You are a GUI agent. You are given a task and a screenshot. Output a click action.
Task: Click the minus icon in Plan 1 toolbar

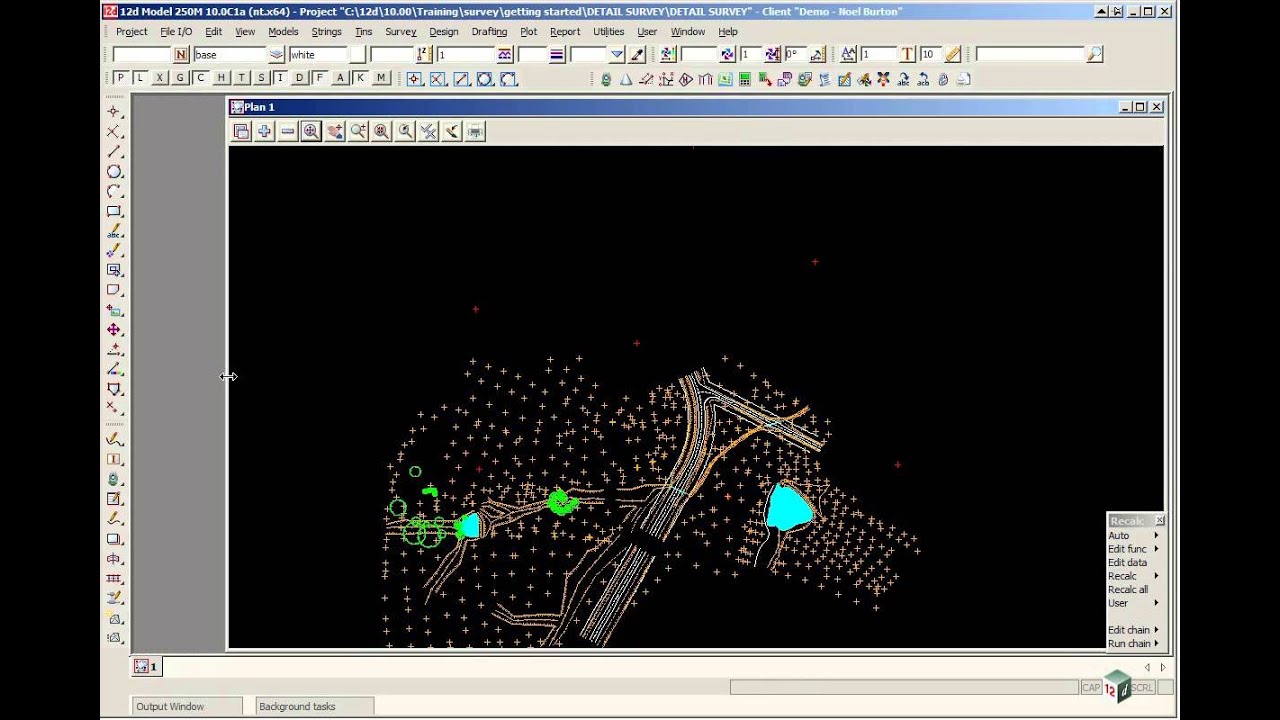pyautogui.click(x=287, y=131)
